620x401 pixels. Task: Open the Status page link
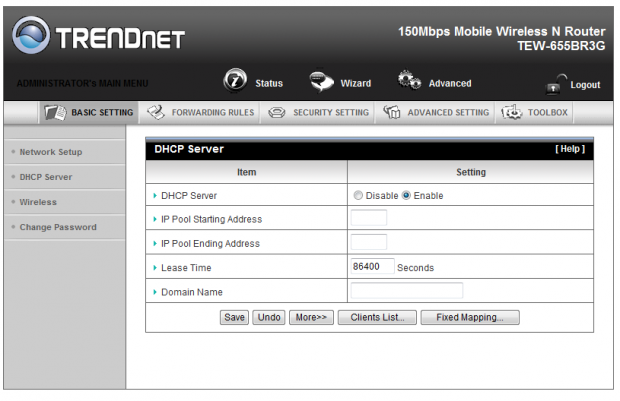(269, 83)
